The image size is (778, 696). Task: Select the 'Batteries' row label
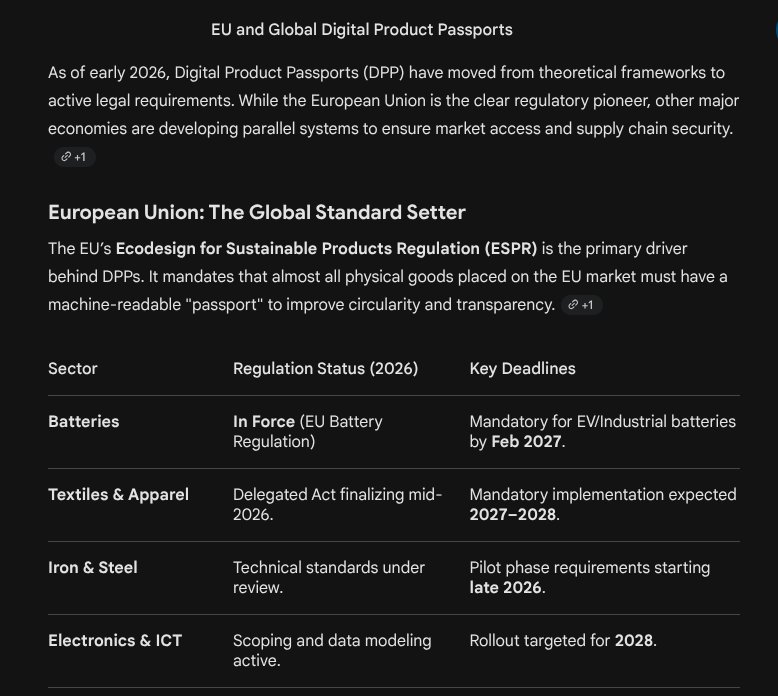83,422
